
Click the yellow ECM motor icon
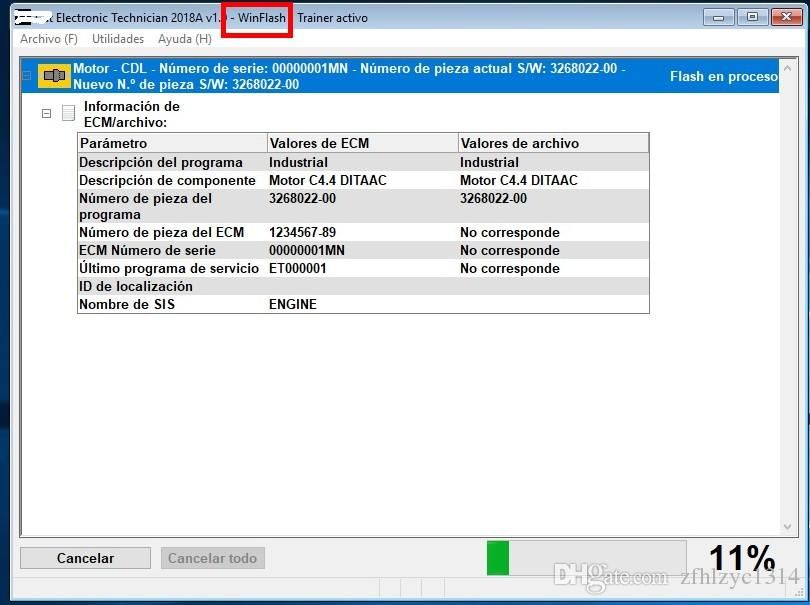[x=54, y=76]
